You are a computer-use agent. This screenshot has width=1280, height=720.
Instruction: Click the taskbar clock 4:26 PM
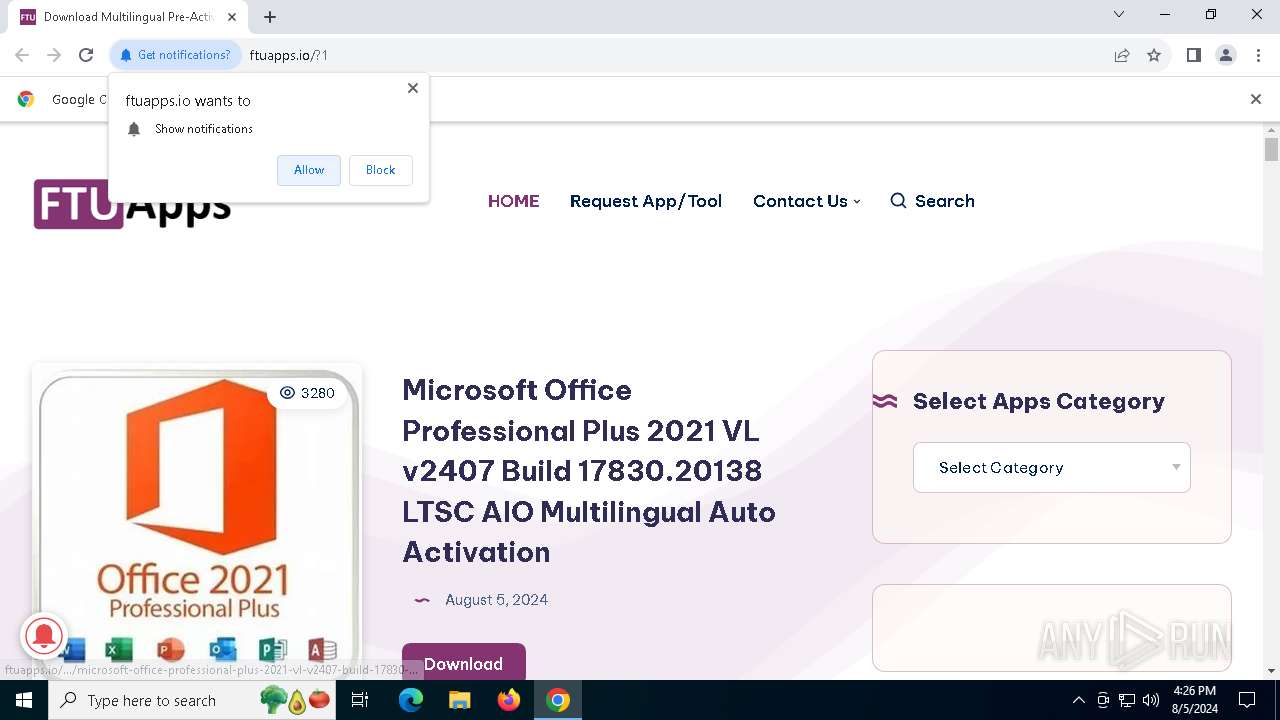click(1195, 700)
